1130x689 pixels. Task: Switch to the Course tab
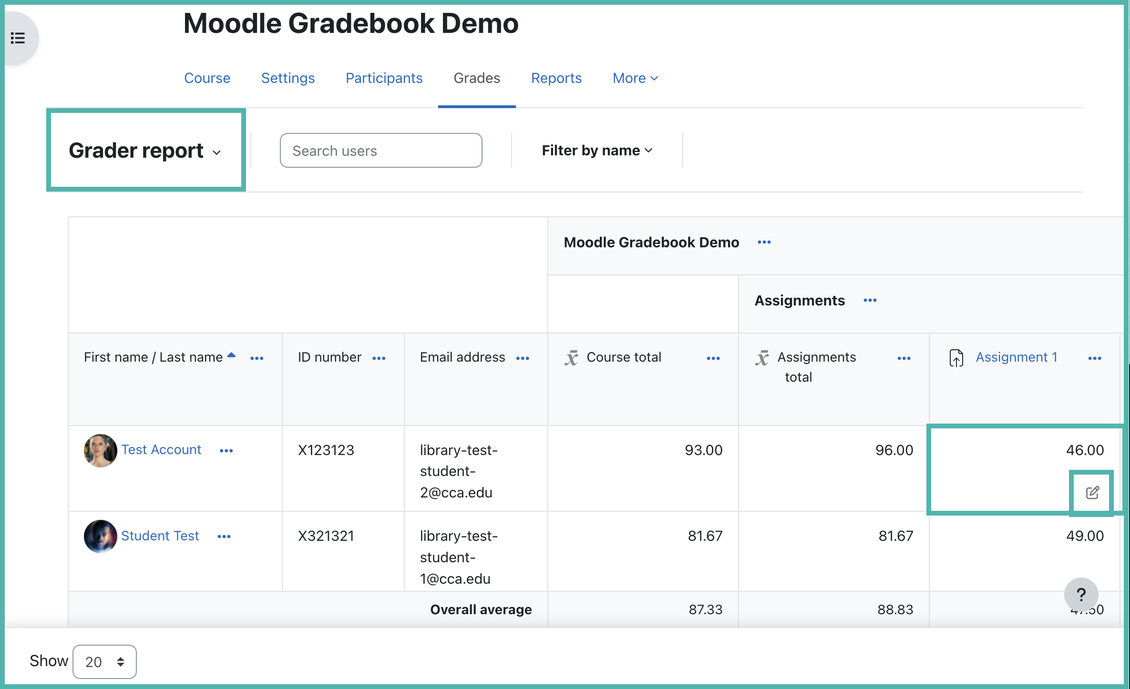(207, 78)
